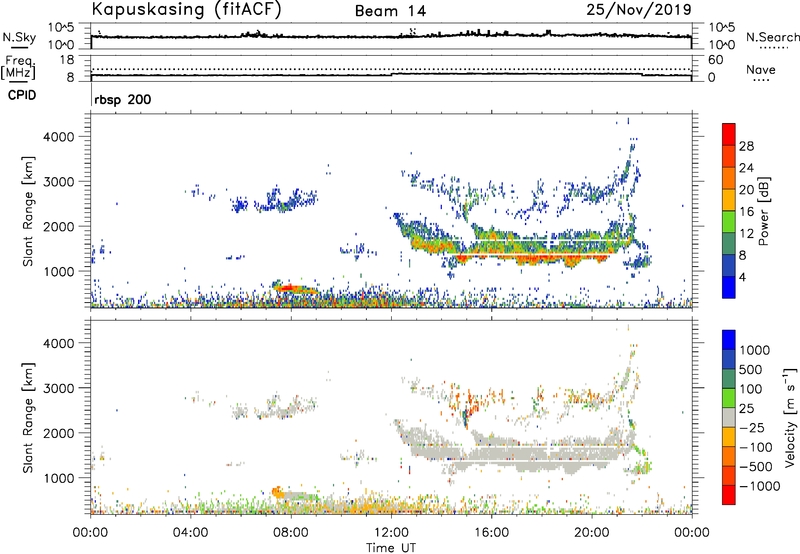The height and width of the screenshot is (554, 800).
Task: Click the 60 tick on Nave axis
Action: pyautogui.click(x=715, y=60)
